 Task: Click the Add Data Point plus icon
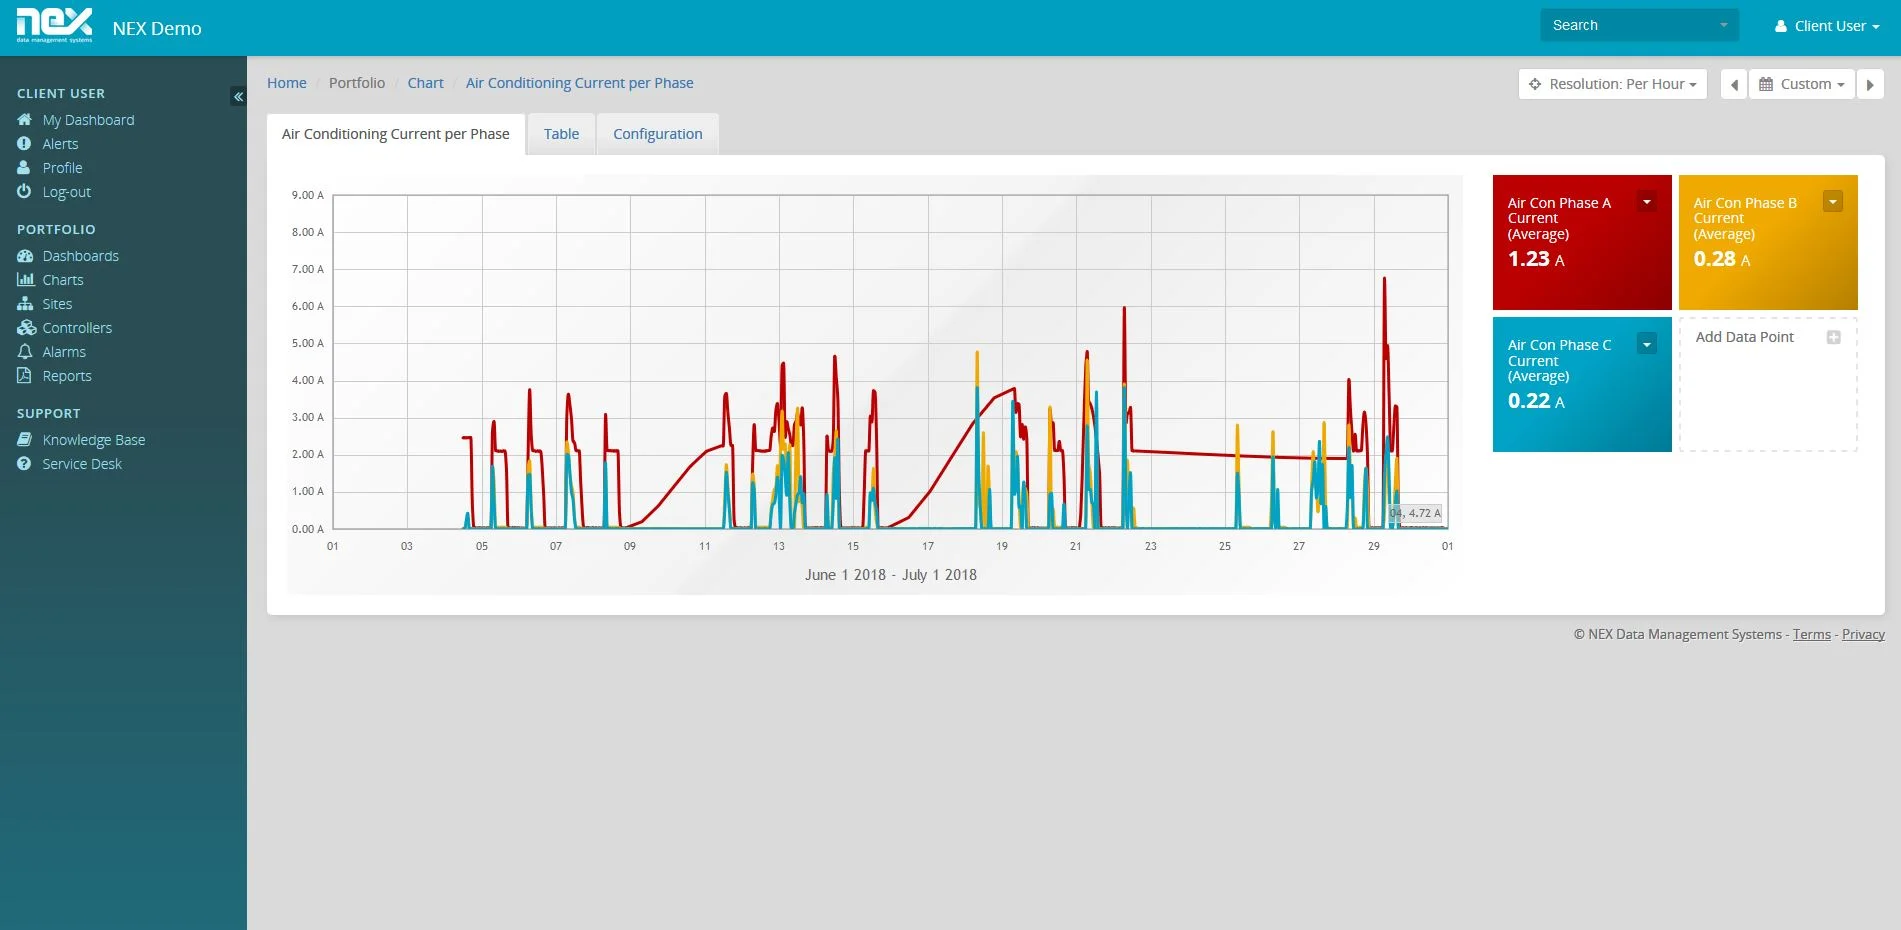tap(1833, 337)
